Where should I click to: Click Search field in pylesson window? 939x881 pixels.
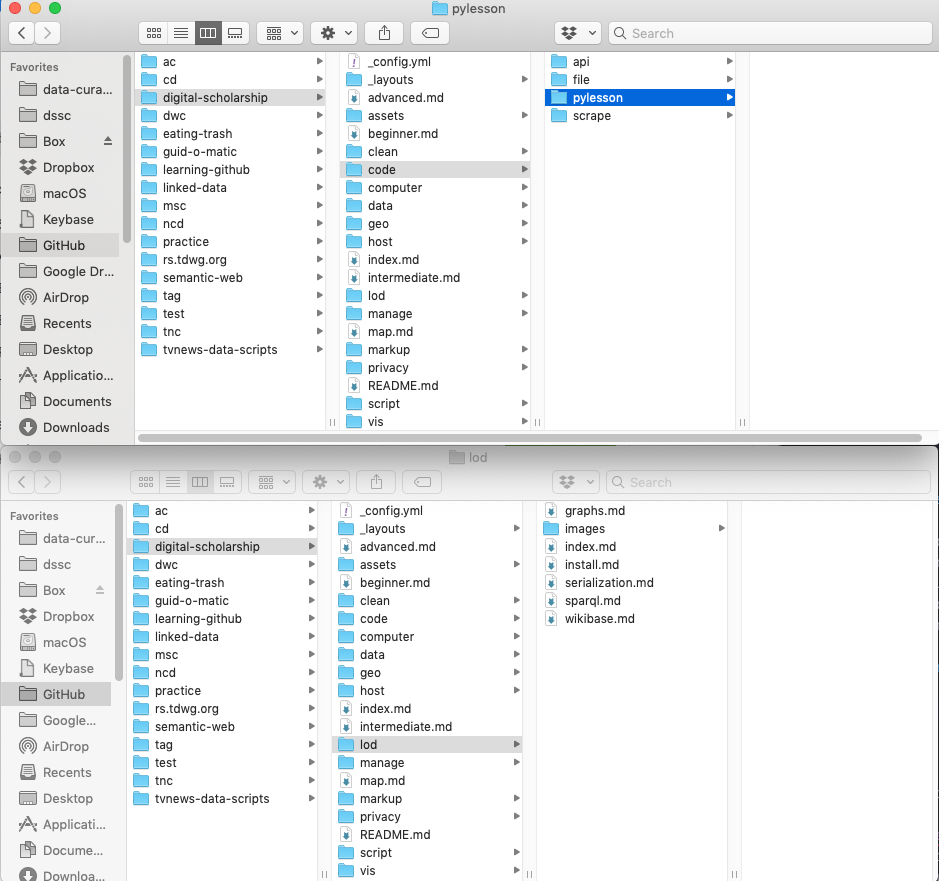coord(770,33)
